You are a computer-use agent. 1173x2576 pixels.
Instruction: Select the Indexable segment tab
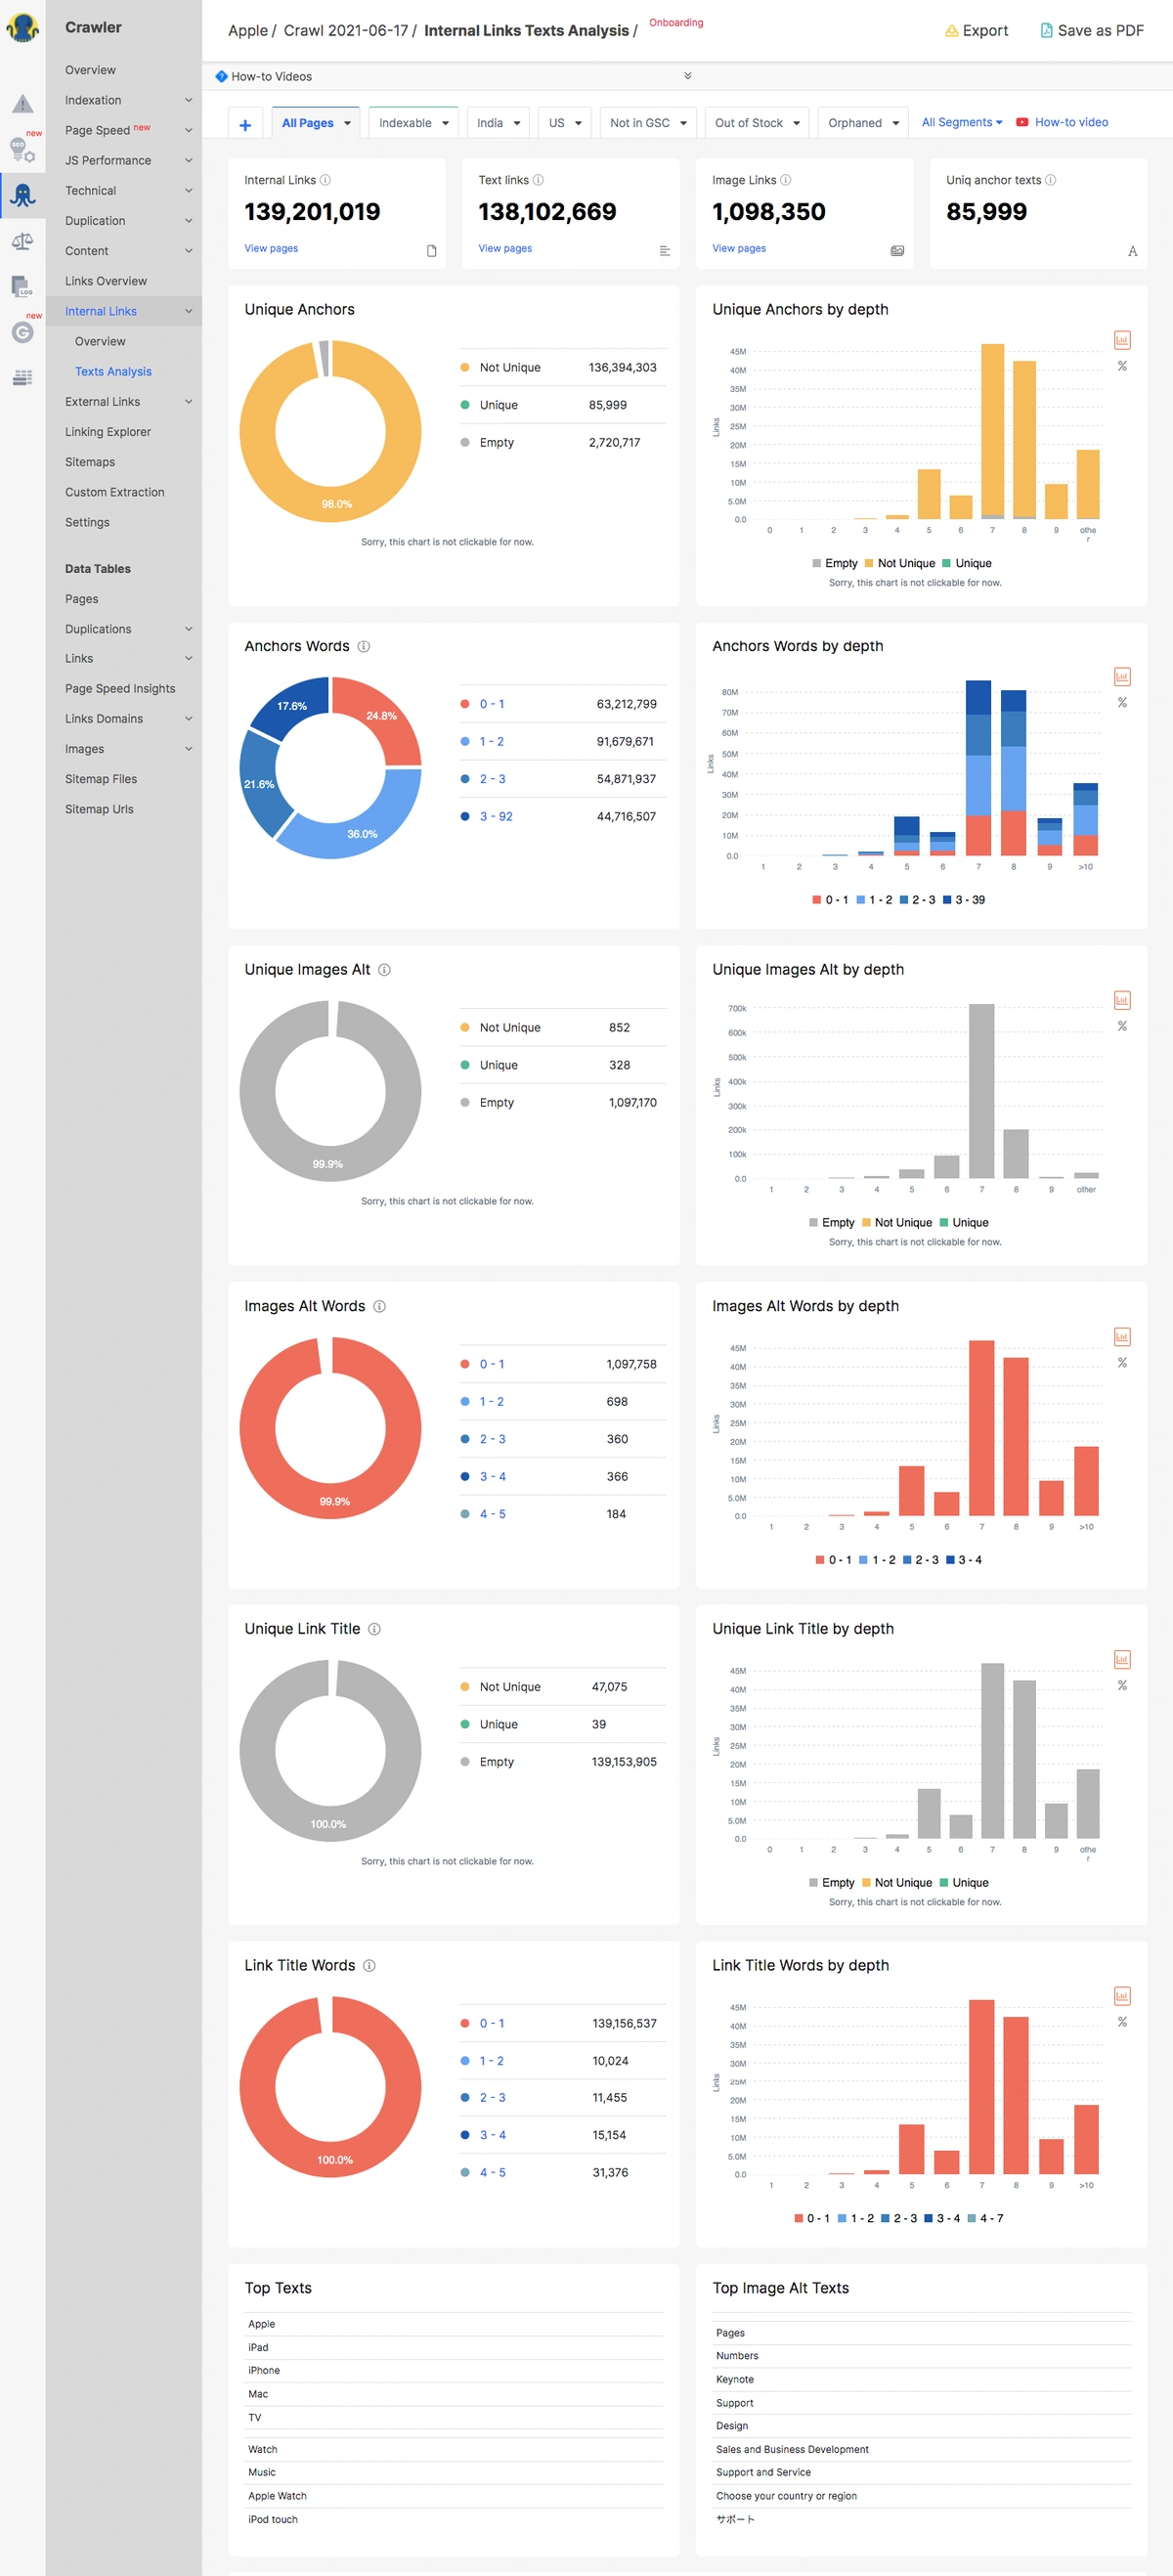(413, 123)
